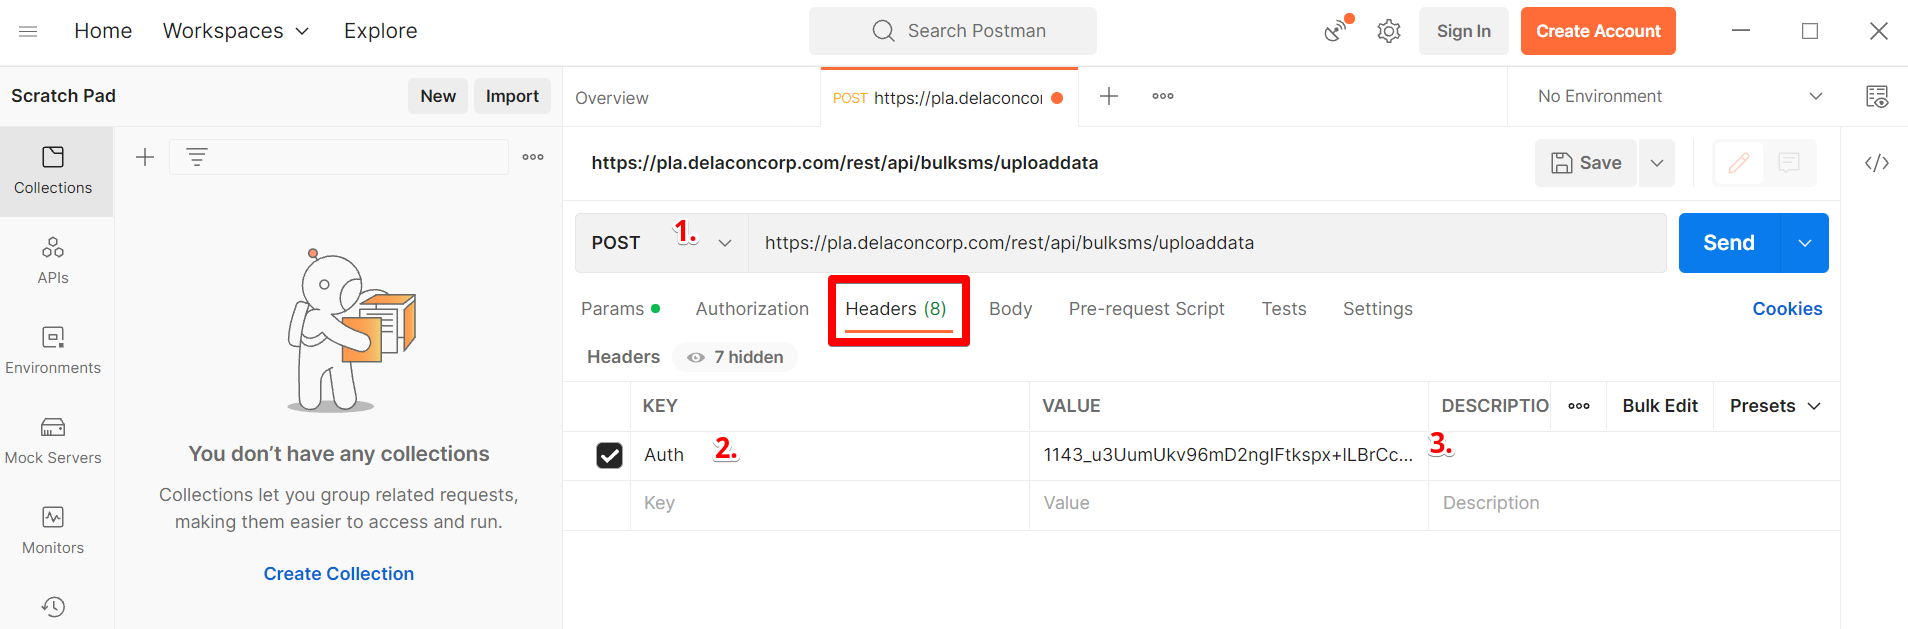1908x629 pixels.
Task: Open the hamburger menu icon
Action: (28, 31)
